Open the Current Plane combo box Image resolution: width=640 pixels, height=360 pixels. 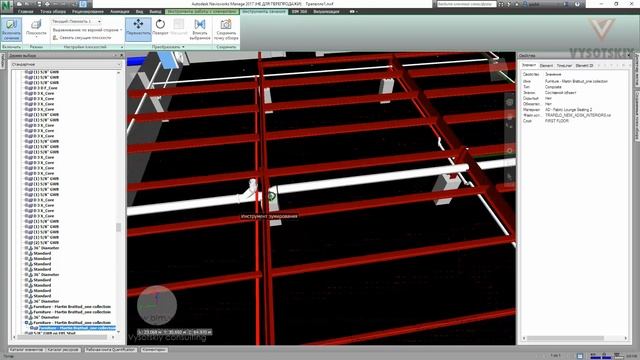(77, 21)
